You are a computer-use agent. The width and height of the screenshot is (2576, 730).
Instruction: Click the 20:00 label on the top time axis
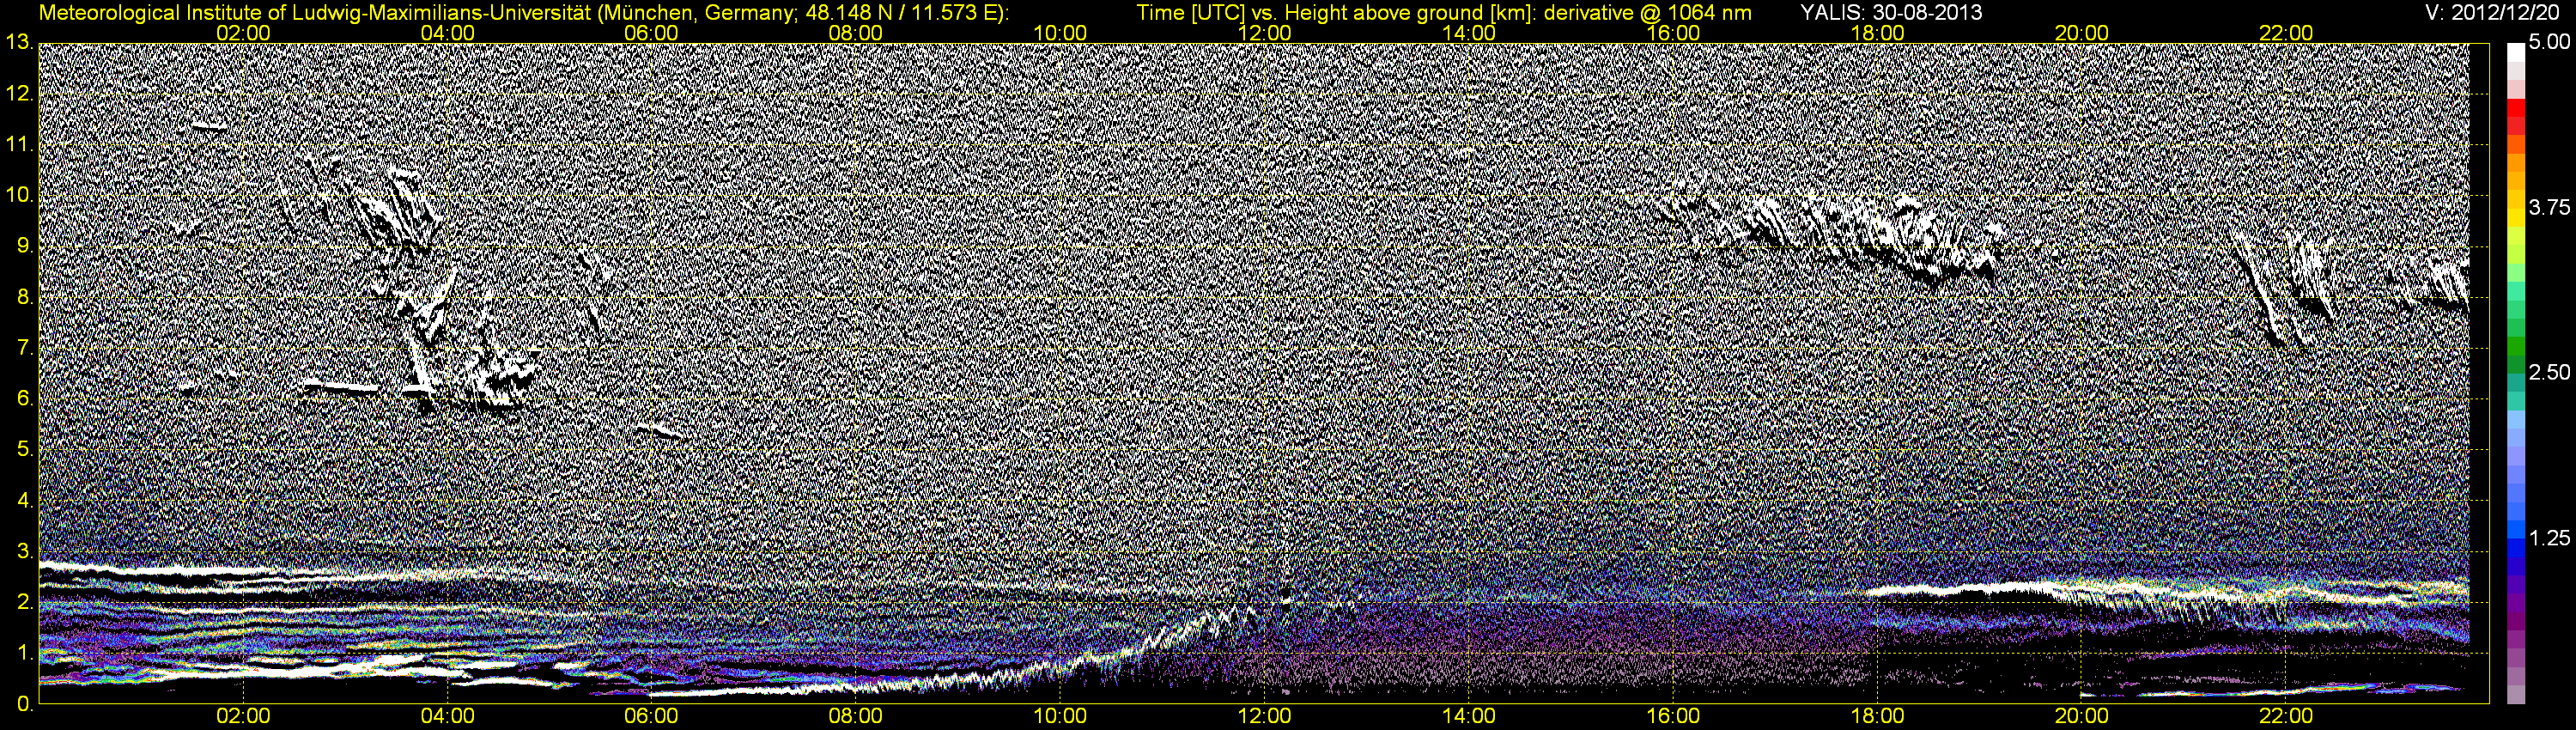(2082, 33)
